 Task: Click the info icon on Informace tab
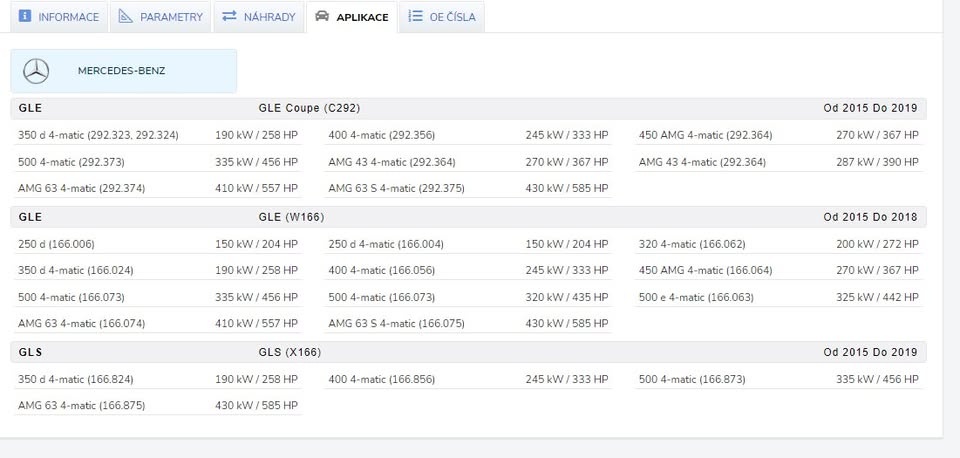25,17
